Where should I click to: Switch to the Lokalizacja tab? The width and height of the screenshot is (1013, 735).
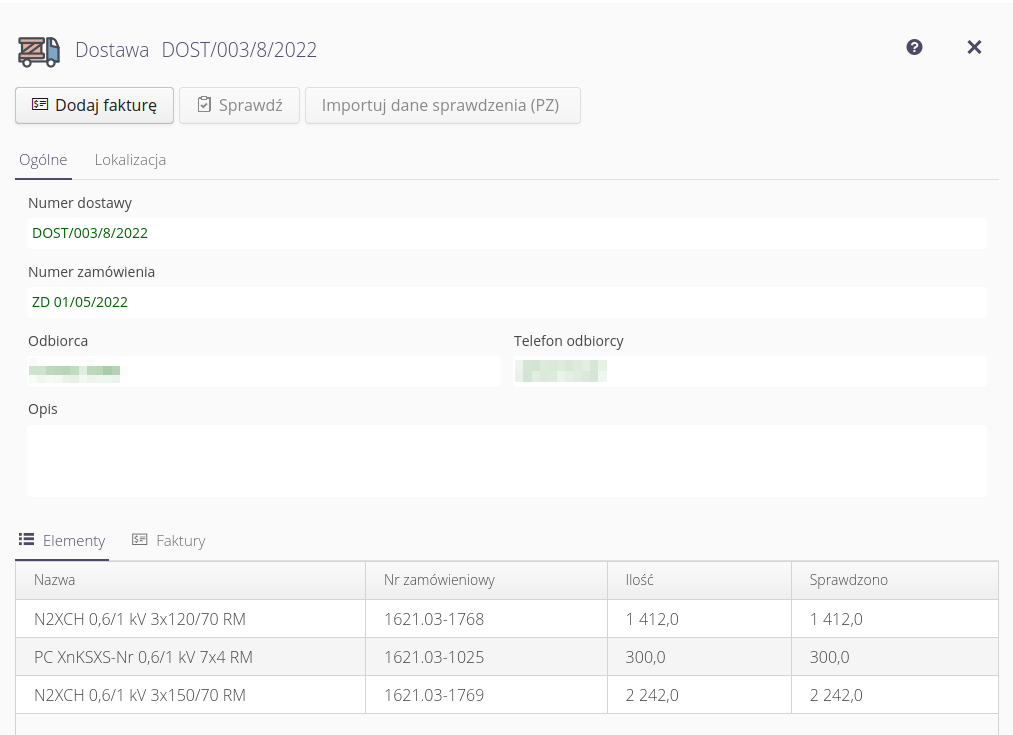(x=130, y=160)
